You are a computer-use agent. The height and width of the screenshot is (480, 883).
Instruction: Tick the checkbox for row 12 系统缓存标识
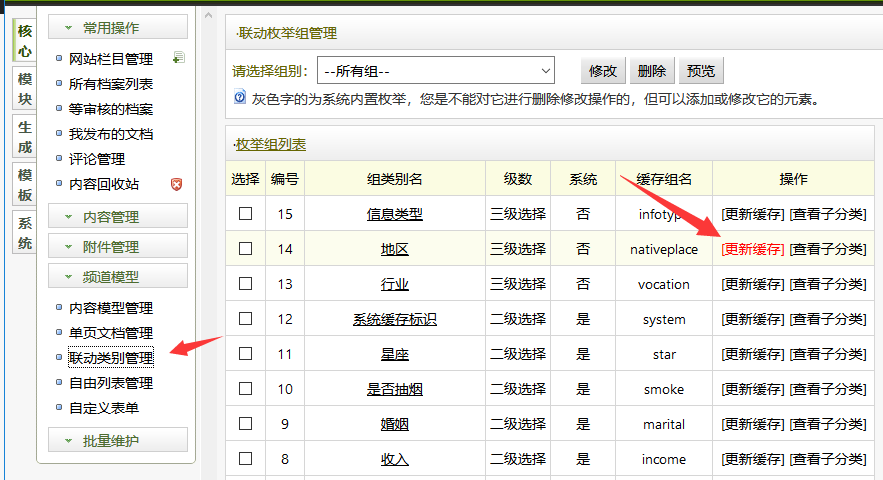point(246,318)
